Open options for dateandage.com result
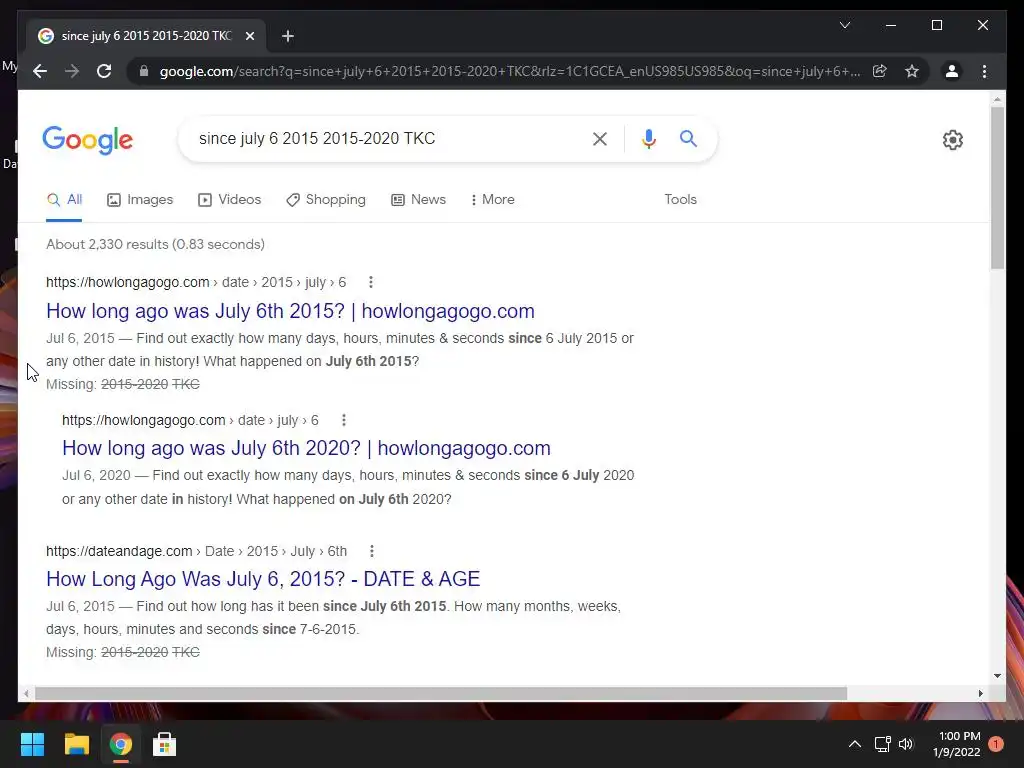 point(372,551)
